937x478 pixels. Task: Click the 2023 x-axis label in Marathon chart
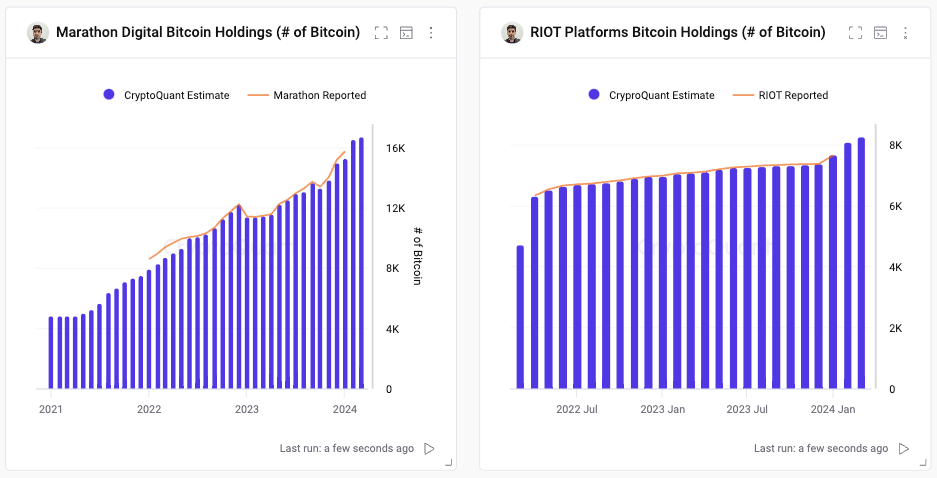tap(246, 409)
